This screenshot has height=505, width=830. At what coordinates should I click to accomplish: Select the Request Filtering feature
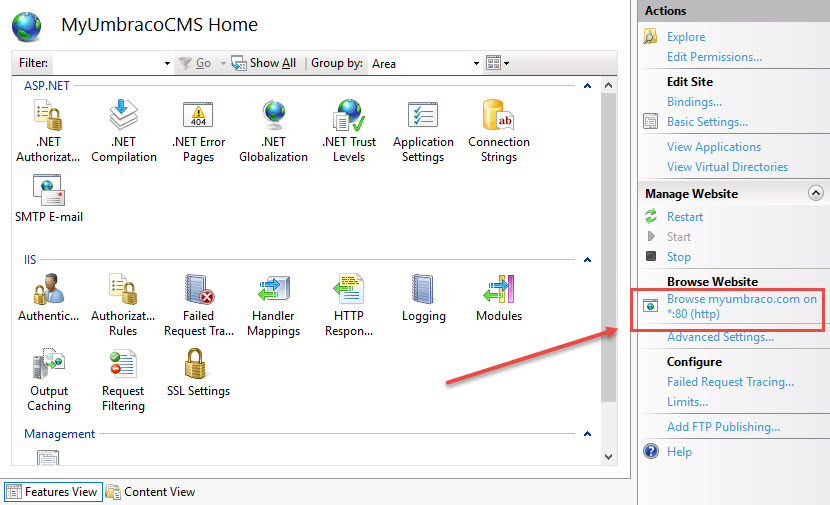pyautogui.click(x=123, y=379)
